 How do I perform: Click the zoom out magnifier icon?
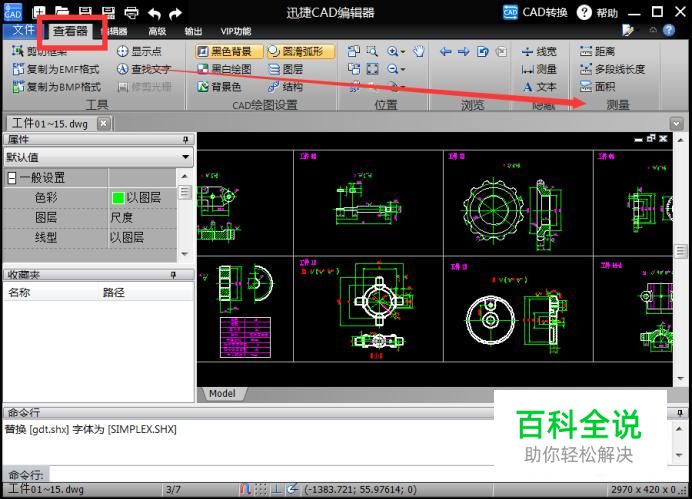[x=392, y=69]
